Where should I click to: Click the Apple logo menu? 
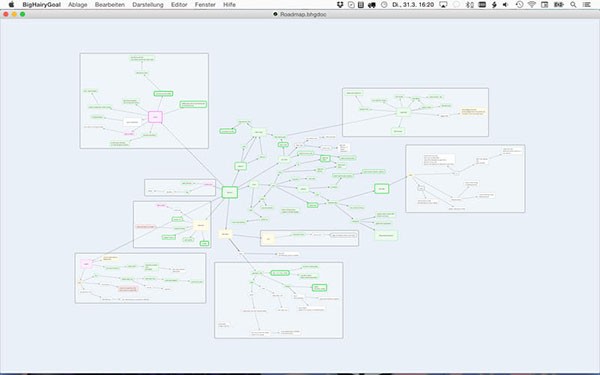click(11, 5)
